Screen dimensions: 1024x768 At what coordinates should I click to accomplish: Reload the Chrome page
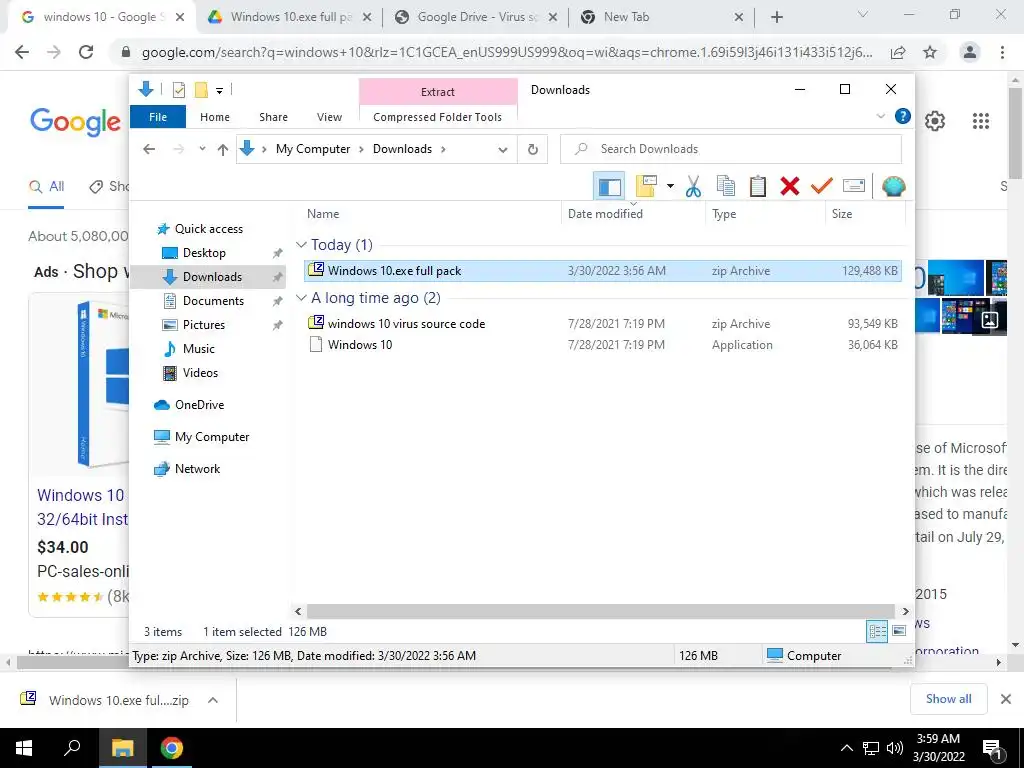(86, 52)
